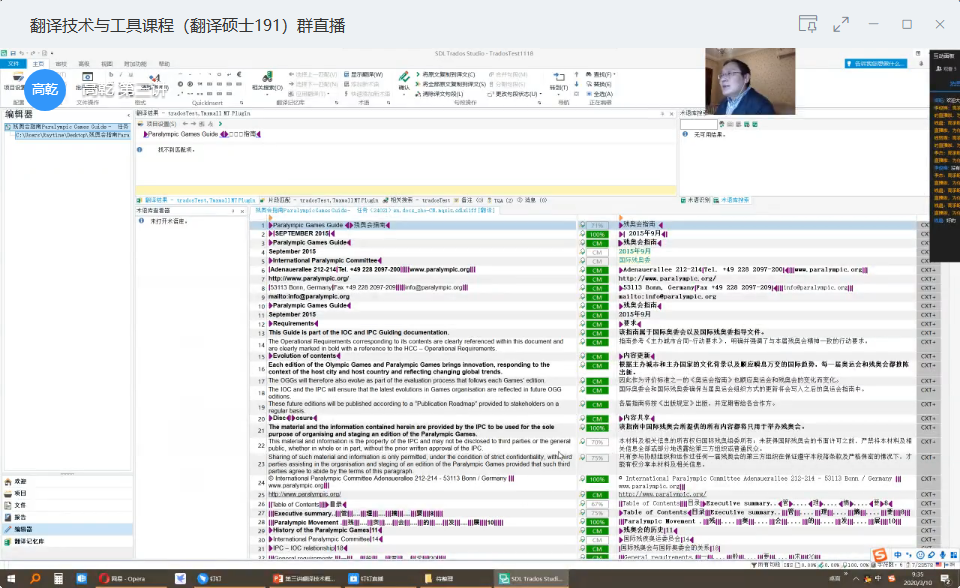Open the File ribbon tab
This screenshot has width=960, height=588.
14,63
